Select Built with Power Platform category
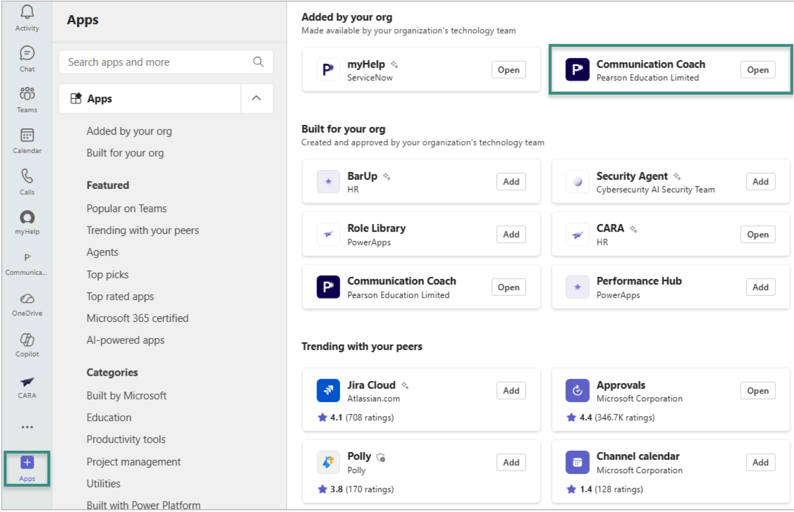The width and height of the screenshot is (794, 512). pyautogui.click(x=143, y=505)
